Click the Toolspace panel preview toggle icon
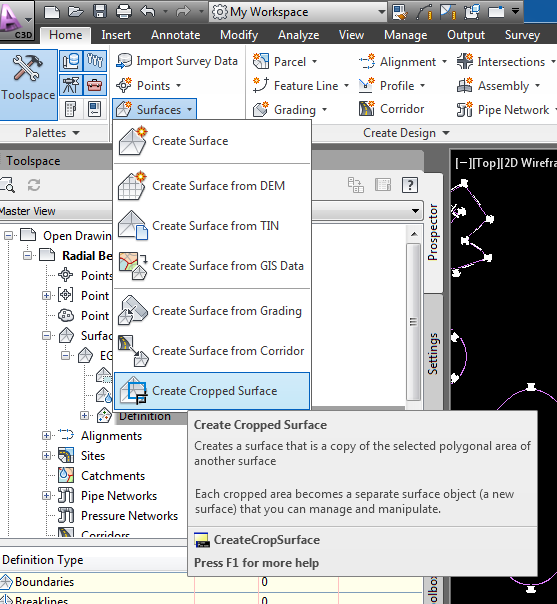 pyautogui.click(x=383, y=185)
